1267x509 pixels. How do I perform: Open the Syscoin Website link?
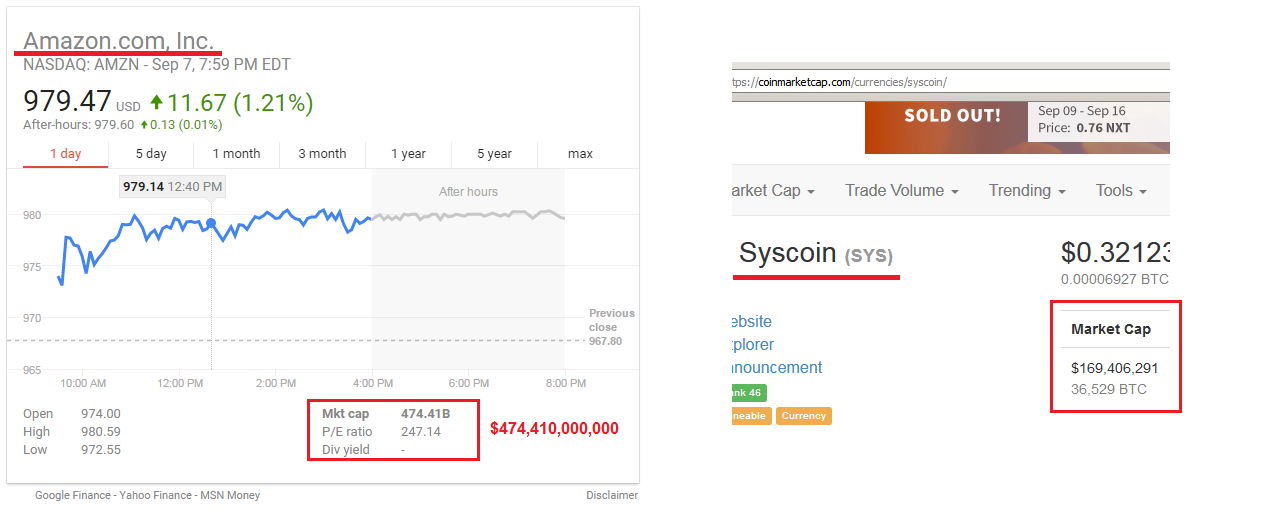[x=752, y=321]
